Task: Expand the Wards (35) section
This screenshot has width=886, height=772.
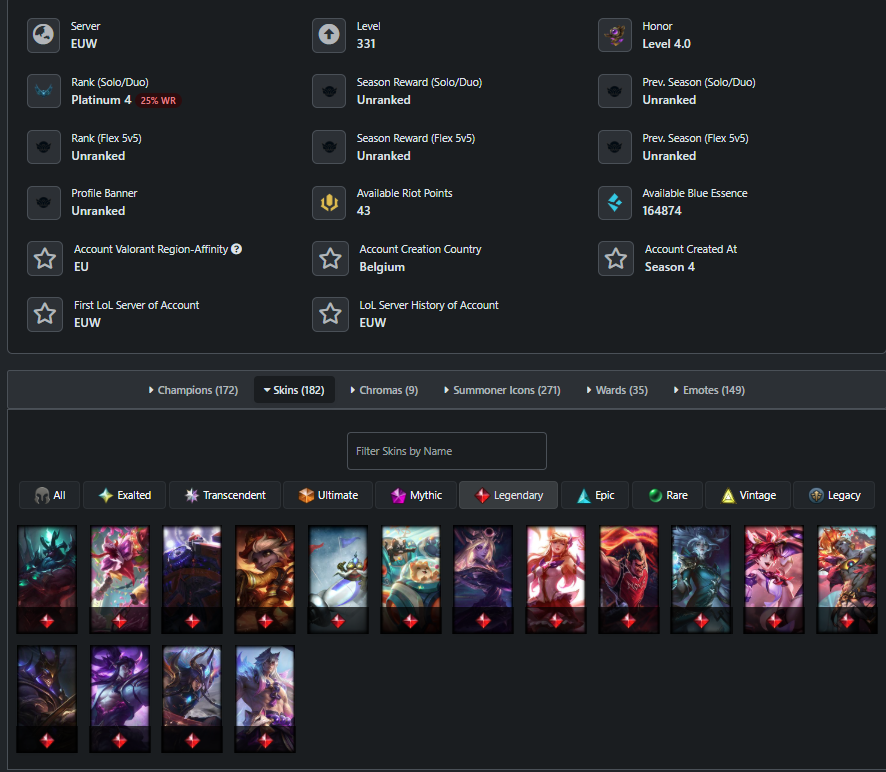Action: click(x=617, y=390)
